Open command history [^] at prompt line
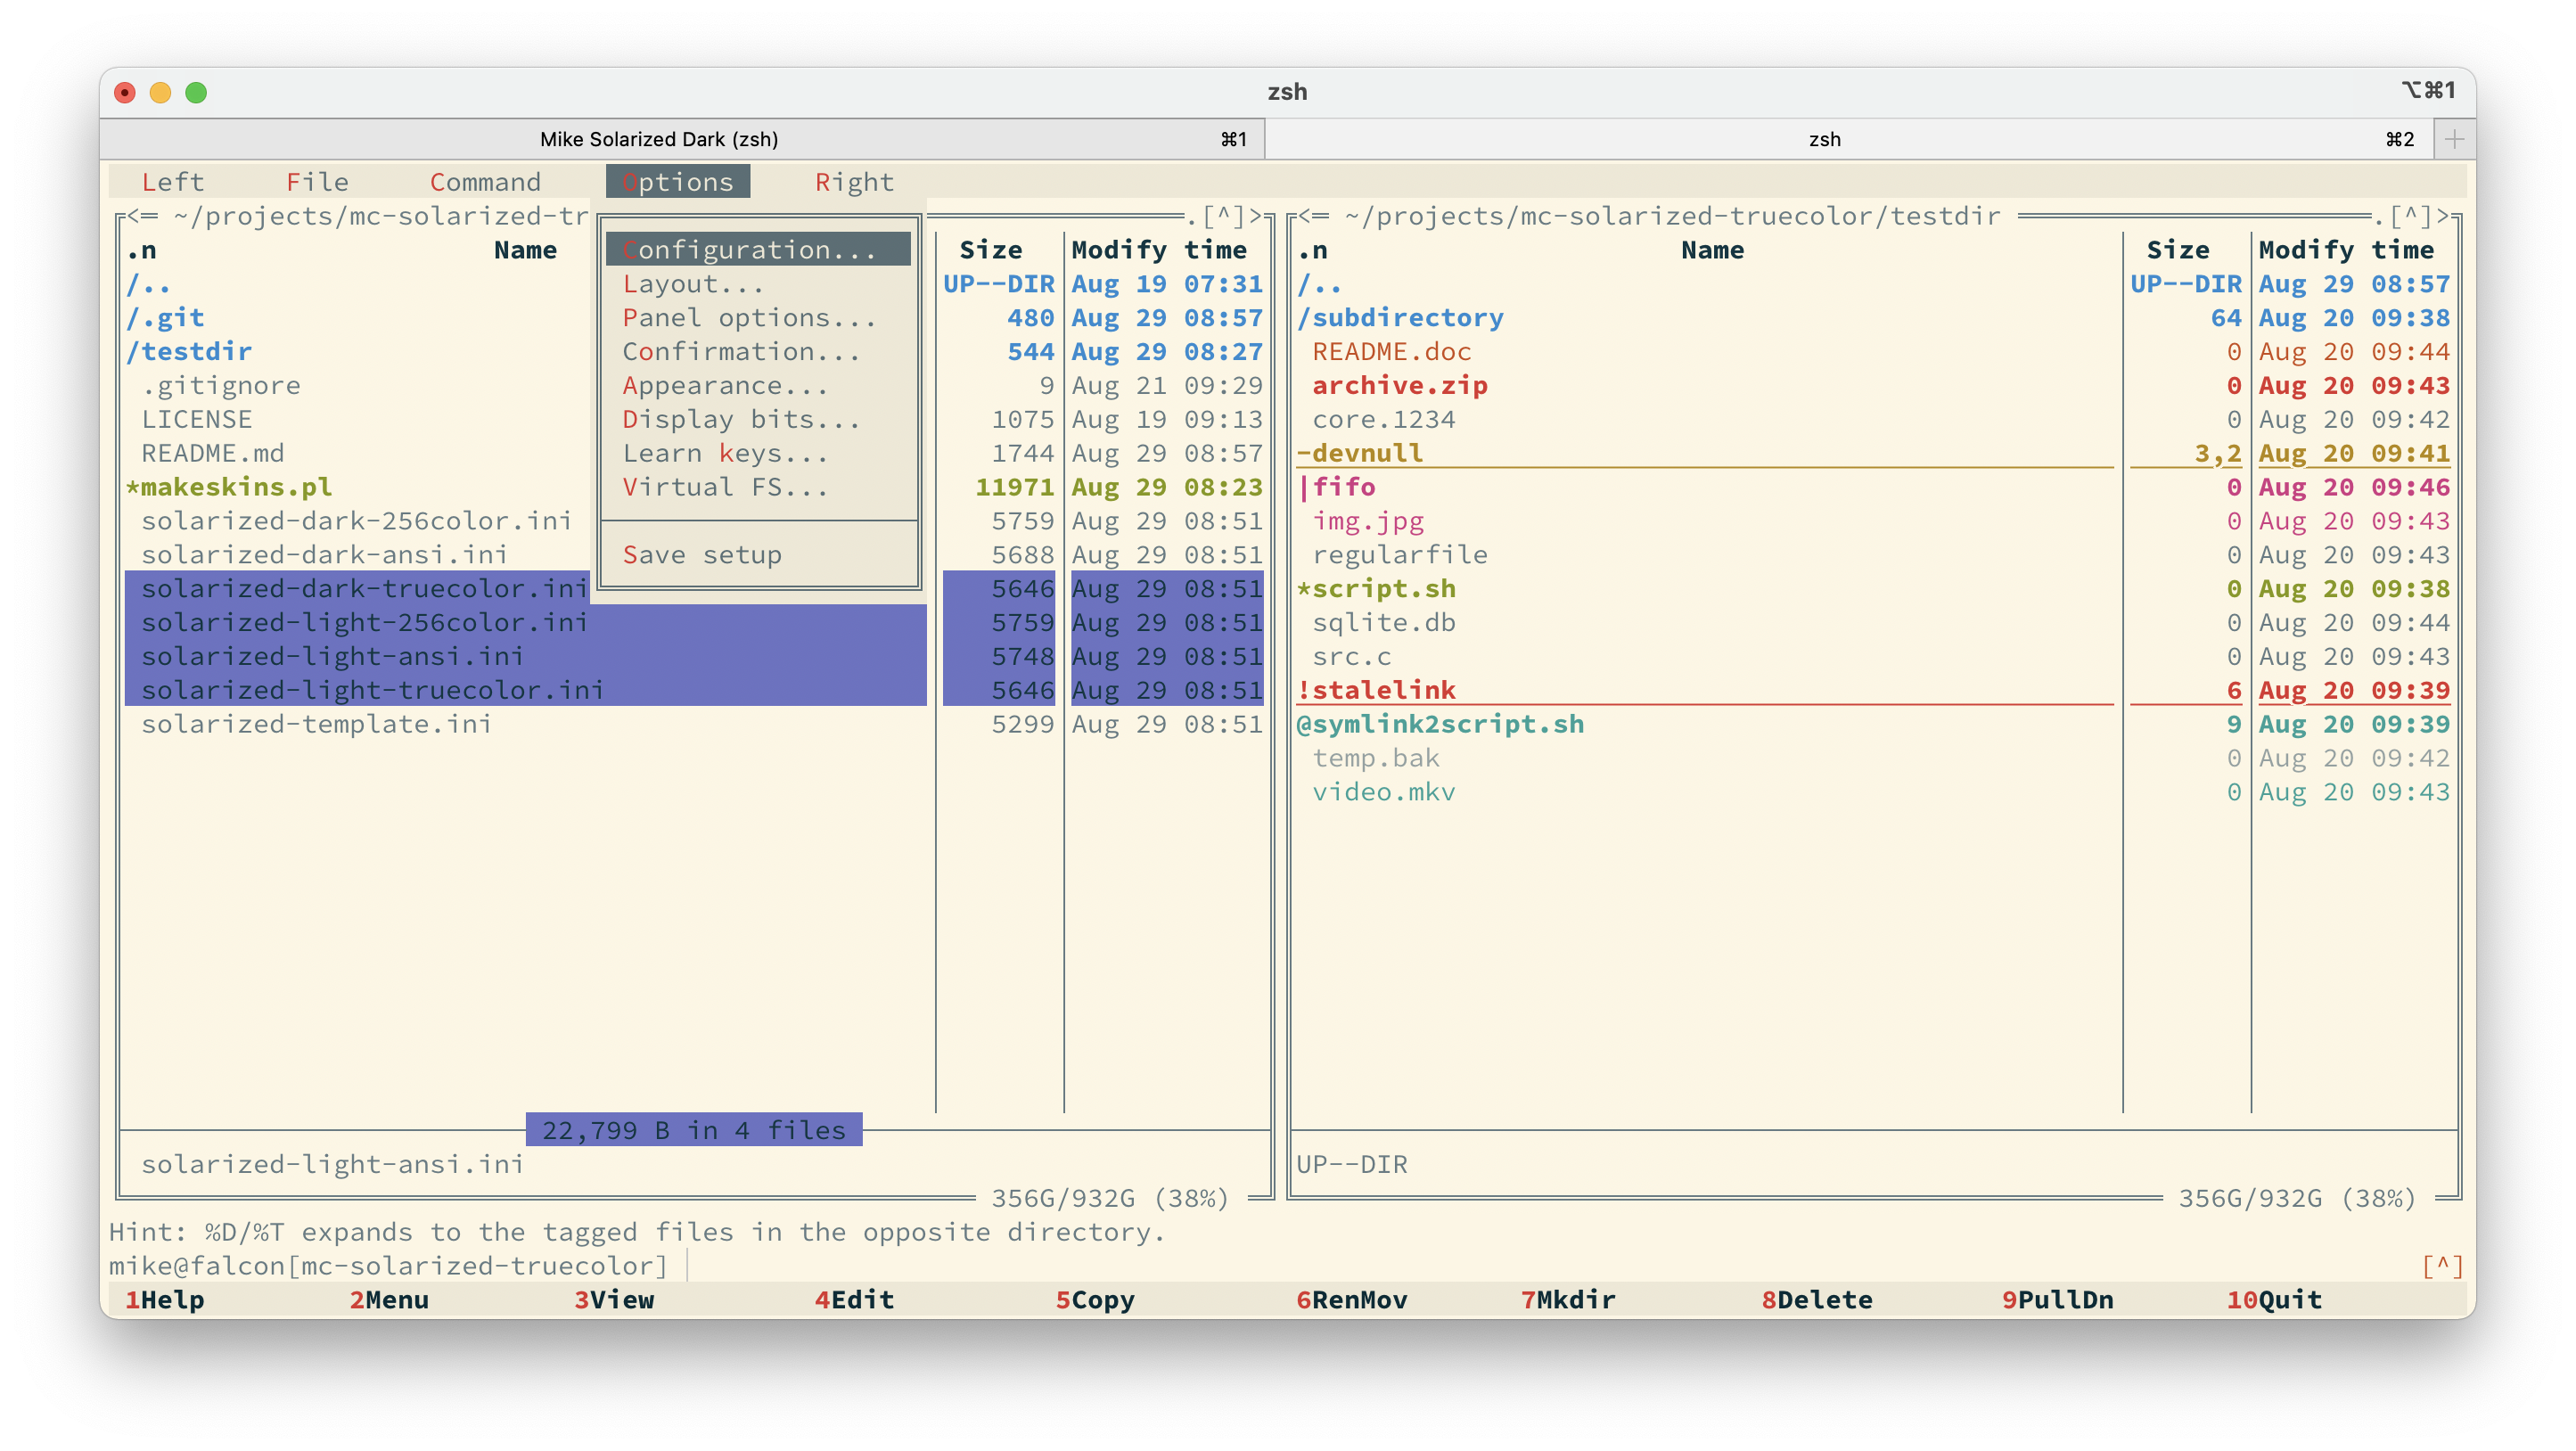The image size is (2576, 1451). click(x=2442, y=1266)
